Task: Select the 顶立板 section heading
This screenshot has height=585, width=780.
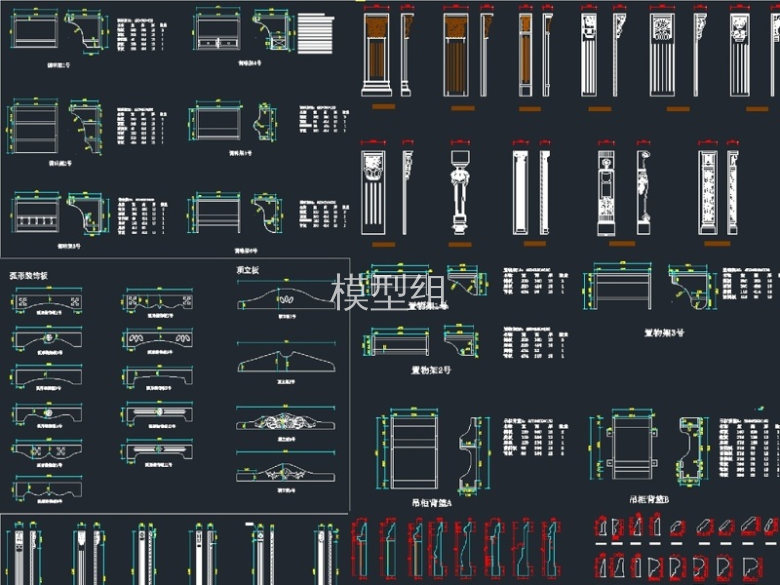Action: [x=249, y=271]
